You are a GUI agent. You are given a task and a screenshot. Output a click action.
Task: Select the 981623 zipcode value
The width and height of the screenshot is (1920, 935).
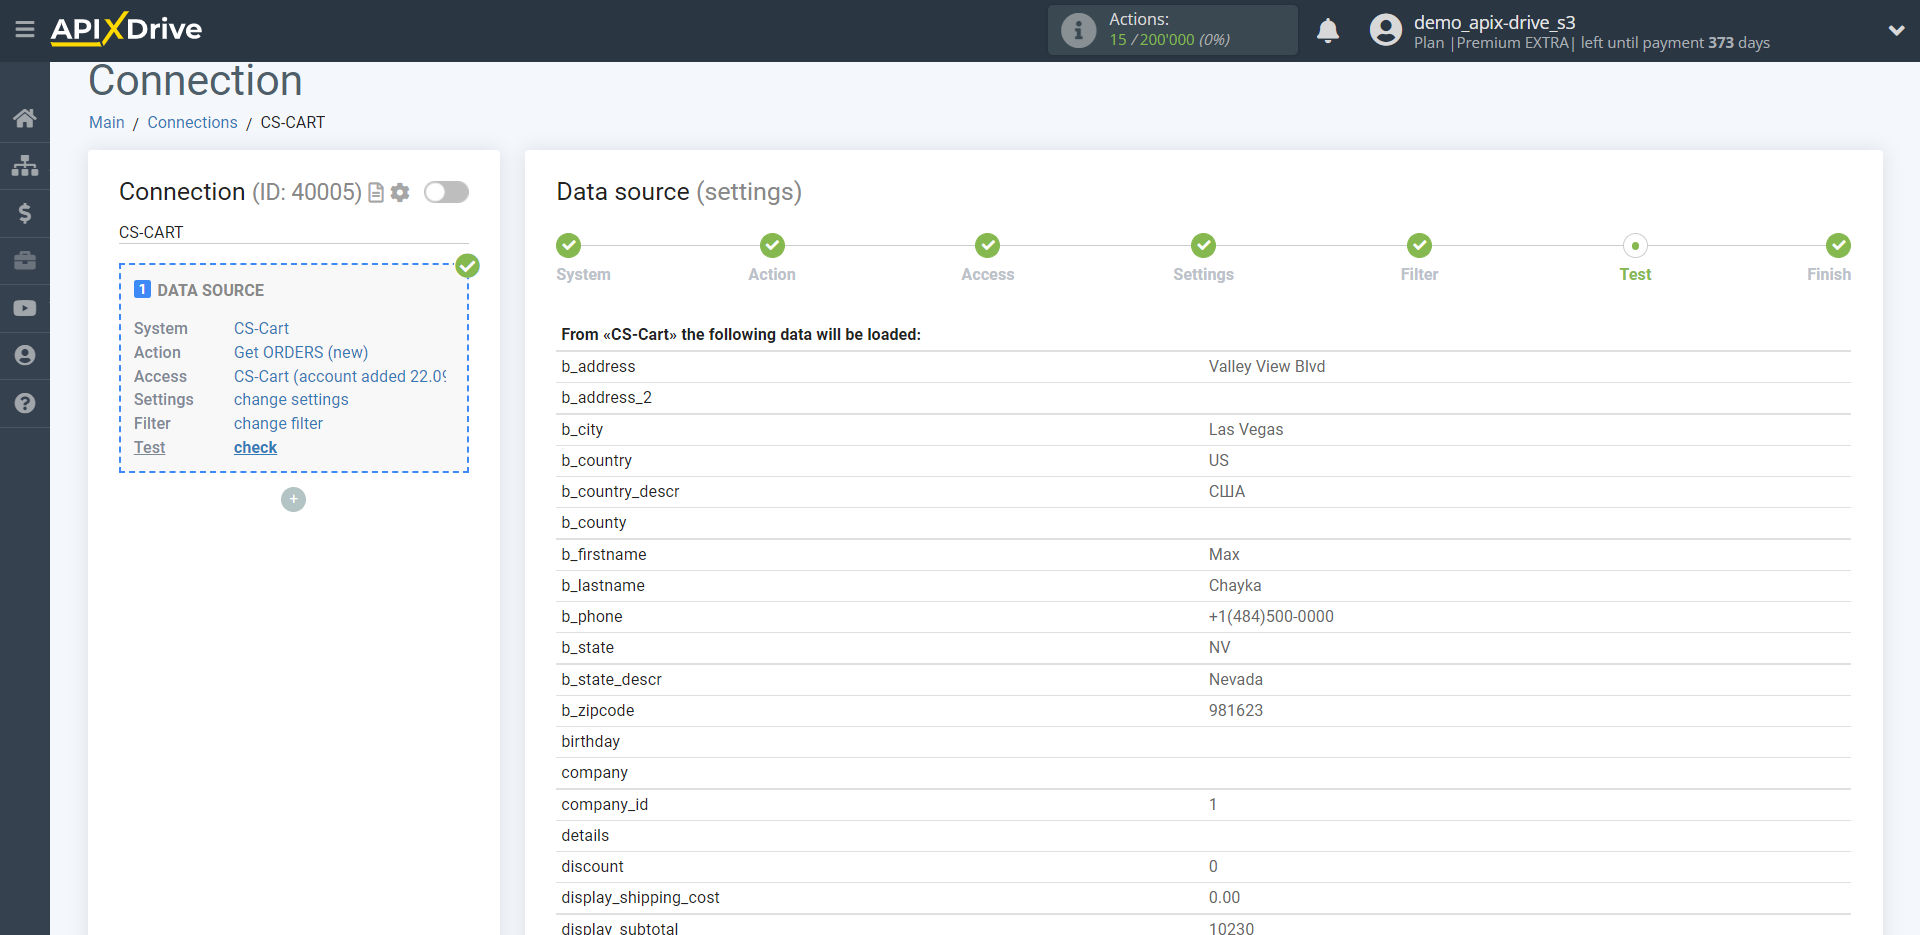click(1235, 710)
